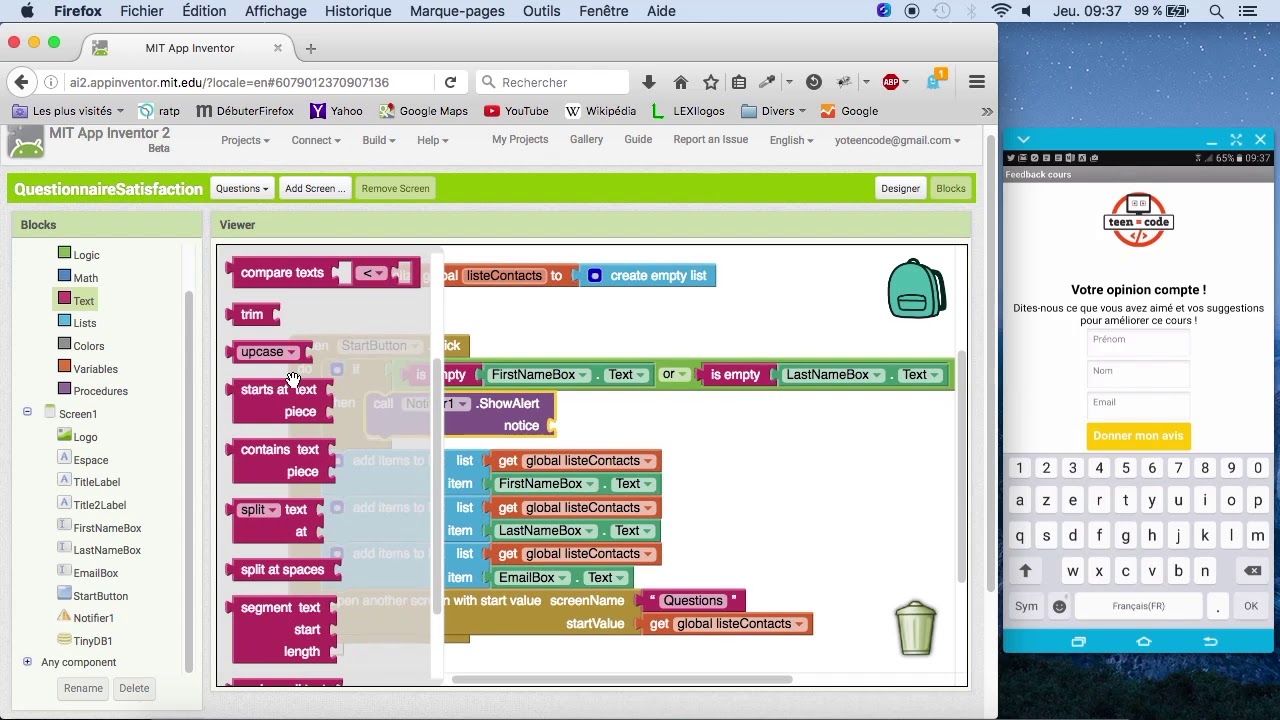Bookmark this page with the star icon

(x=710, y=82)
